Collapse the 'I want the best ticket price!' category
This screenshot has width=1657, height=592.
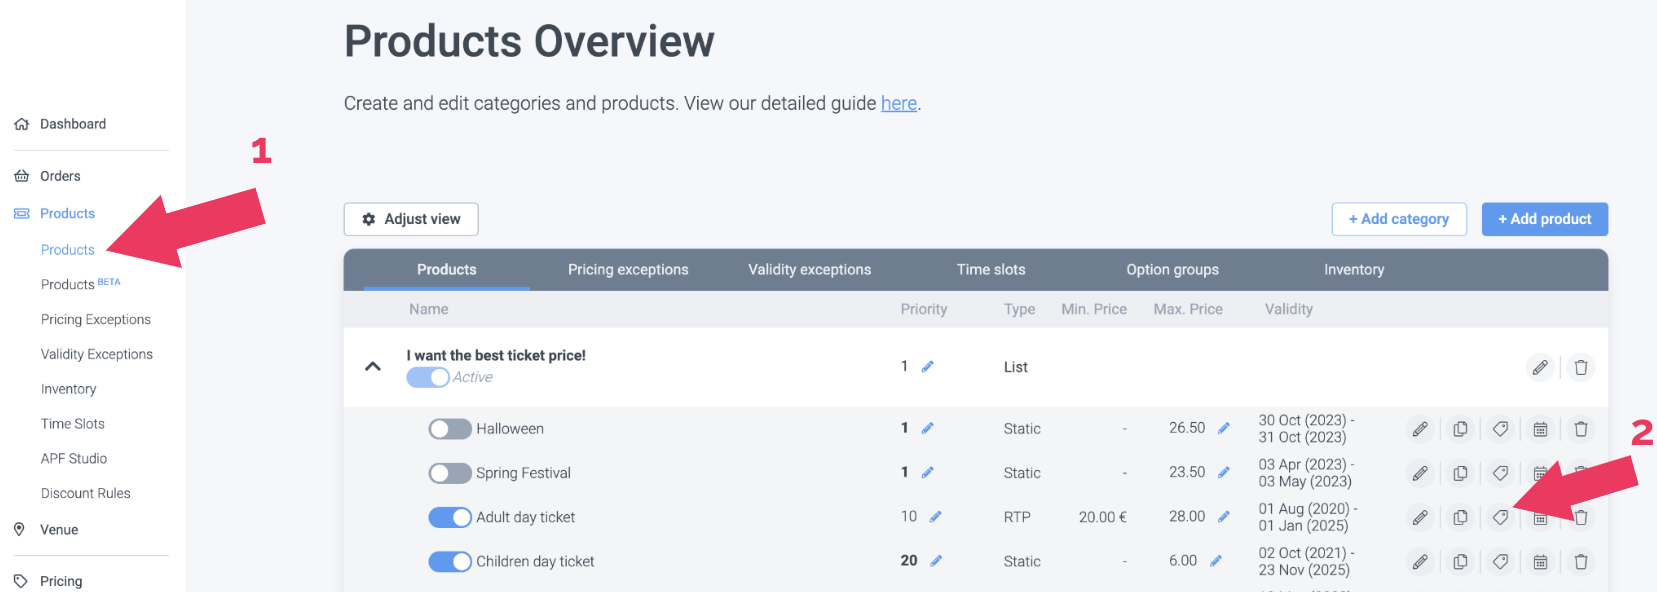[x=373, y=367]
